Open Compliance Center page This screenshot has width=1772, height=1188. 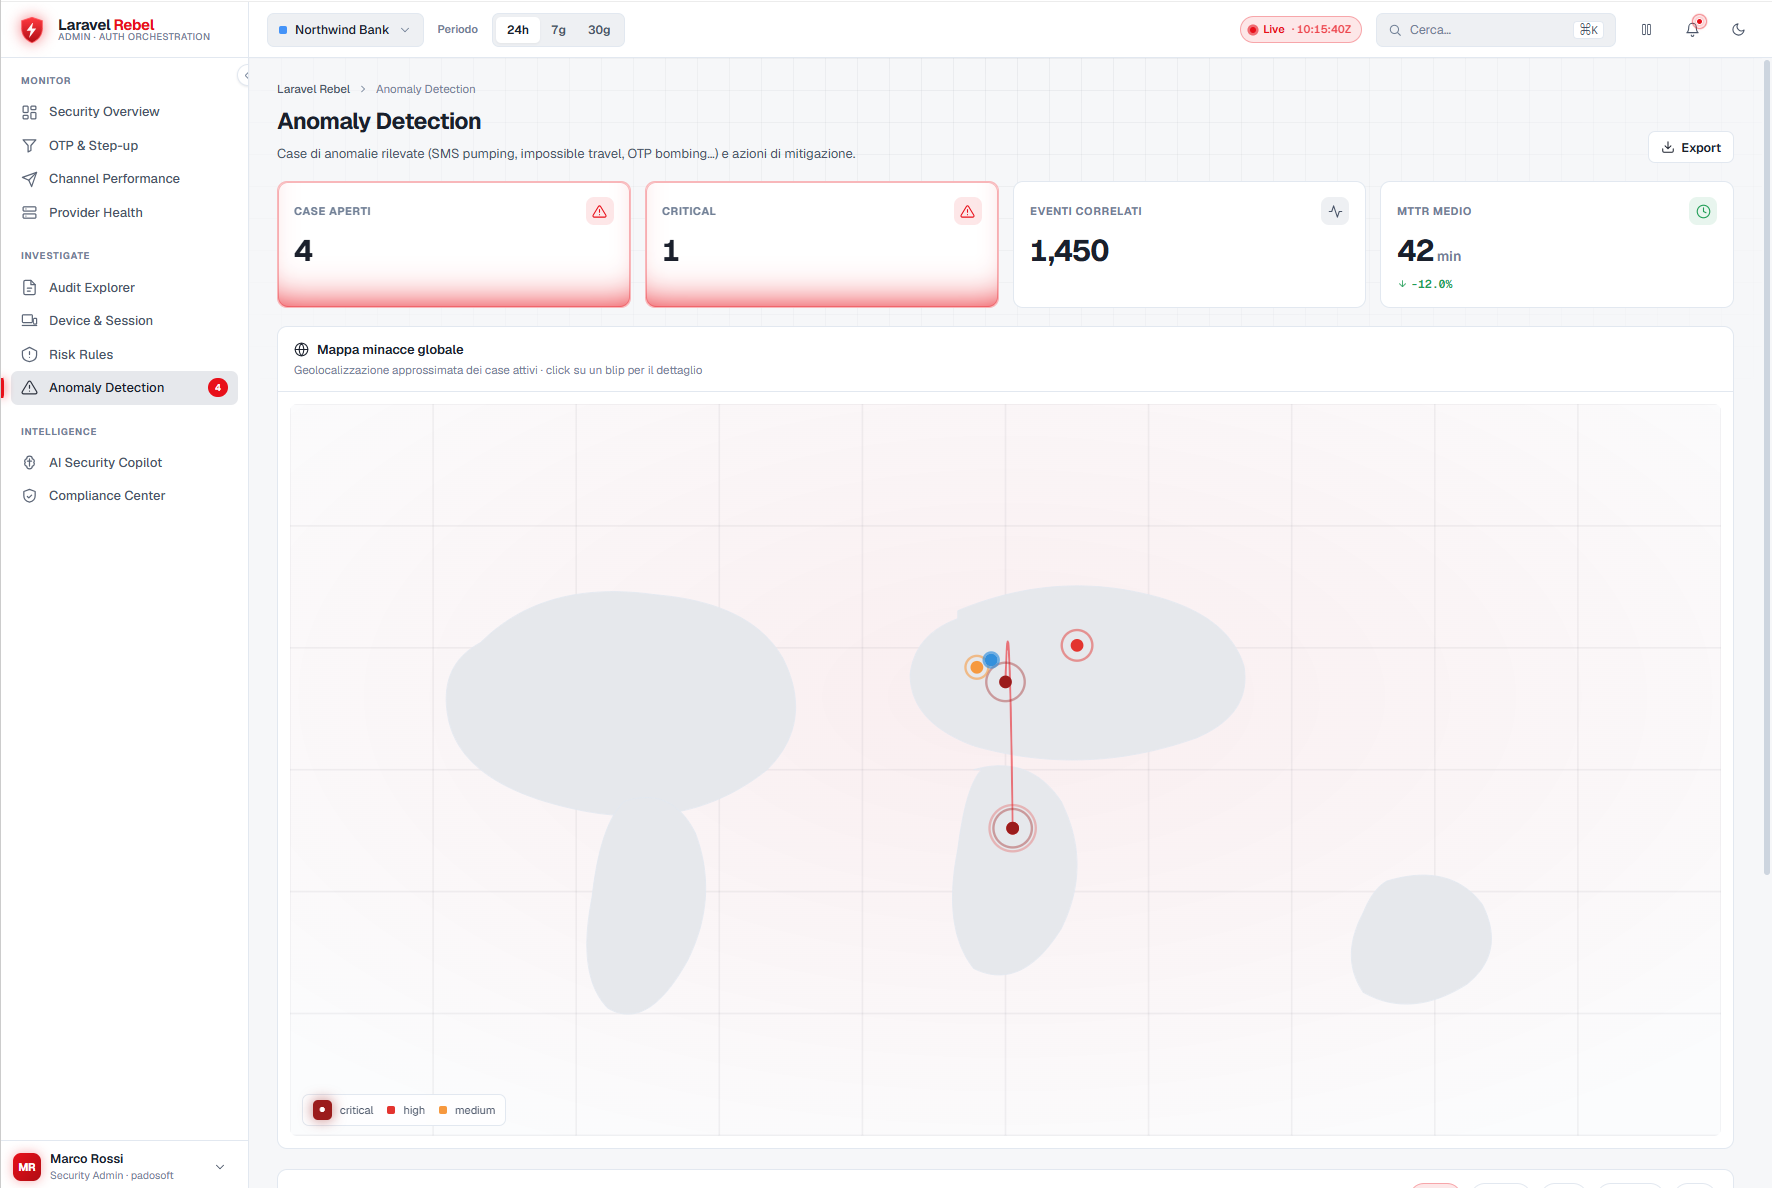[x=124, y=496]
